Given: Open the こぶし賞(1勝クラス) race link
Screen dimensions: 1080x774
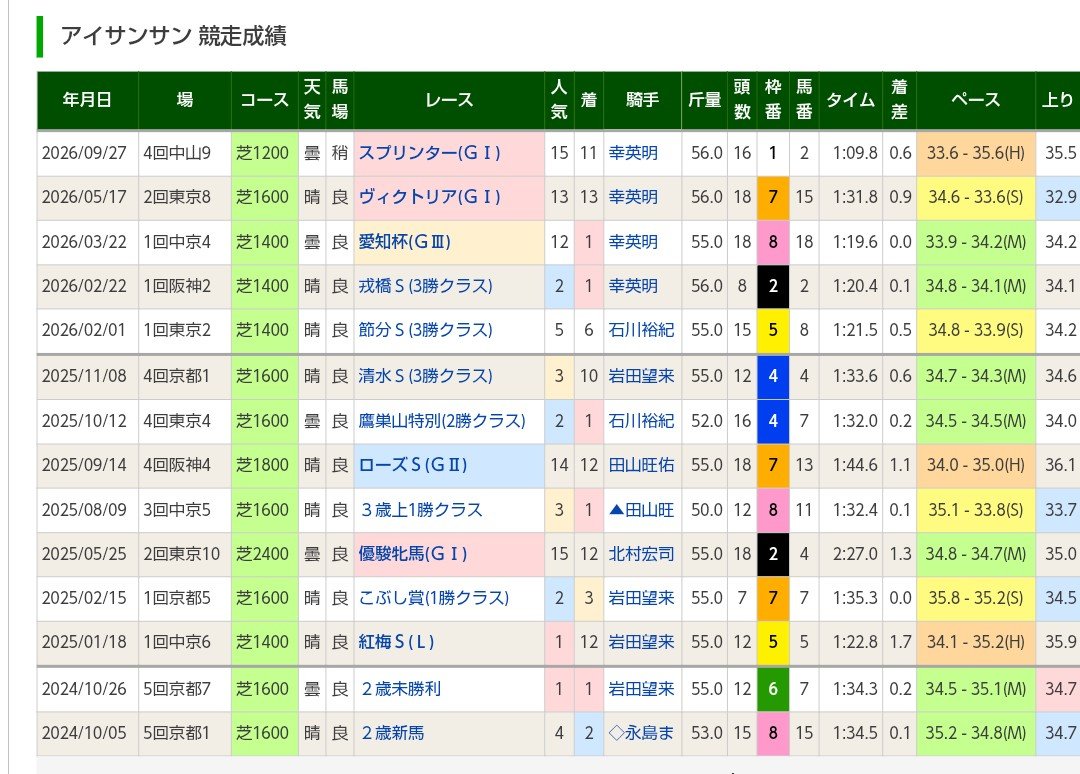Looking at the screenshot, I should (433, 598).
